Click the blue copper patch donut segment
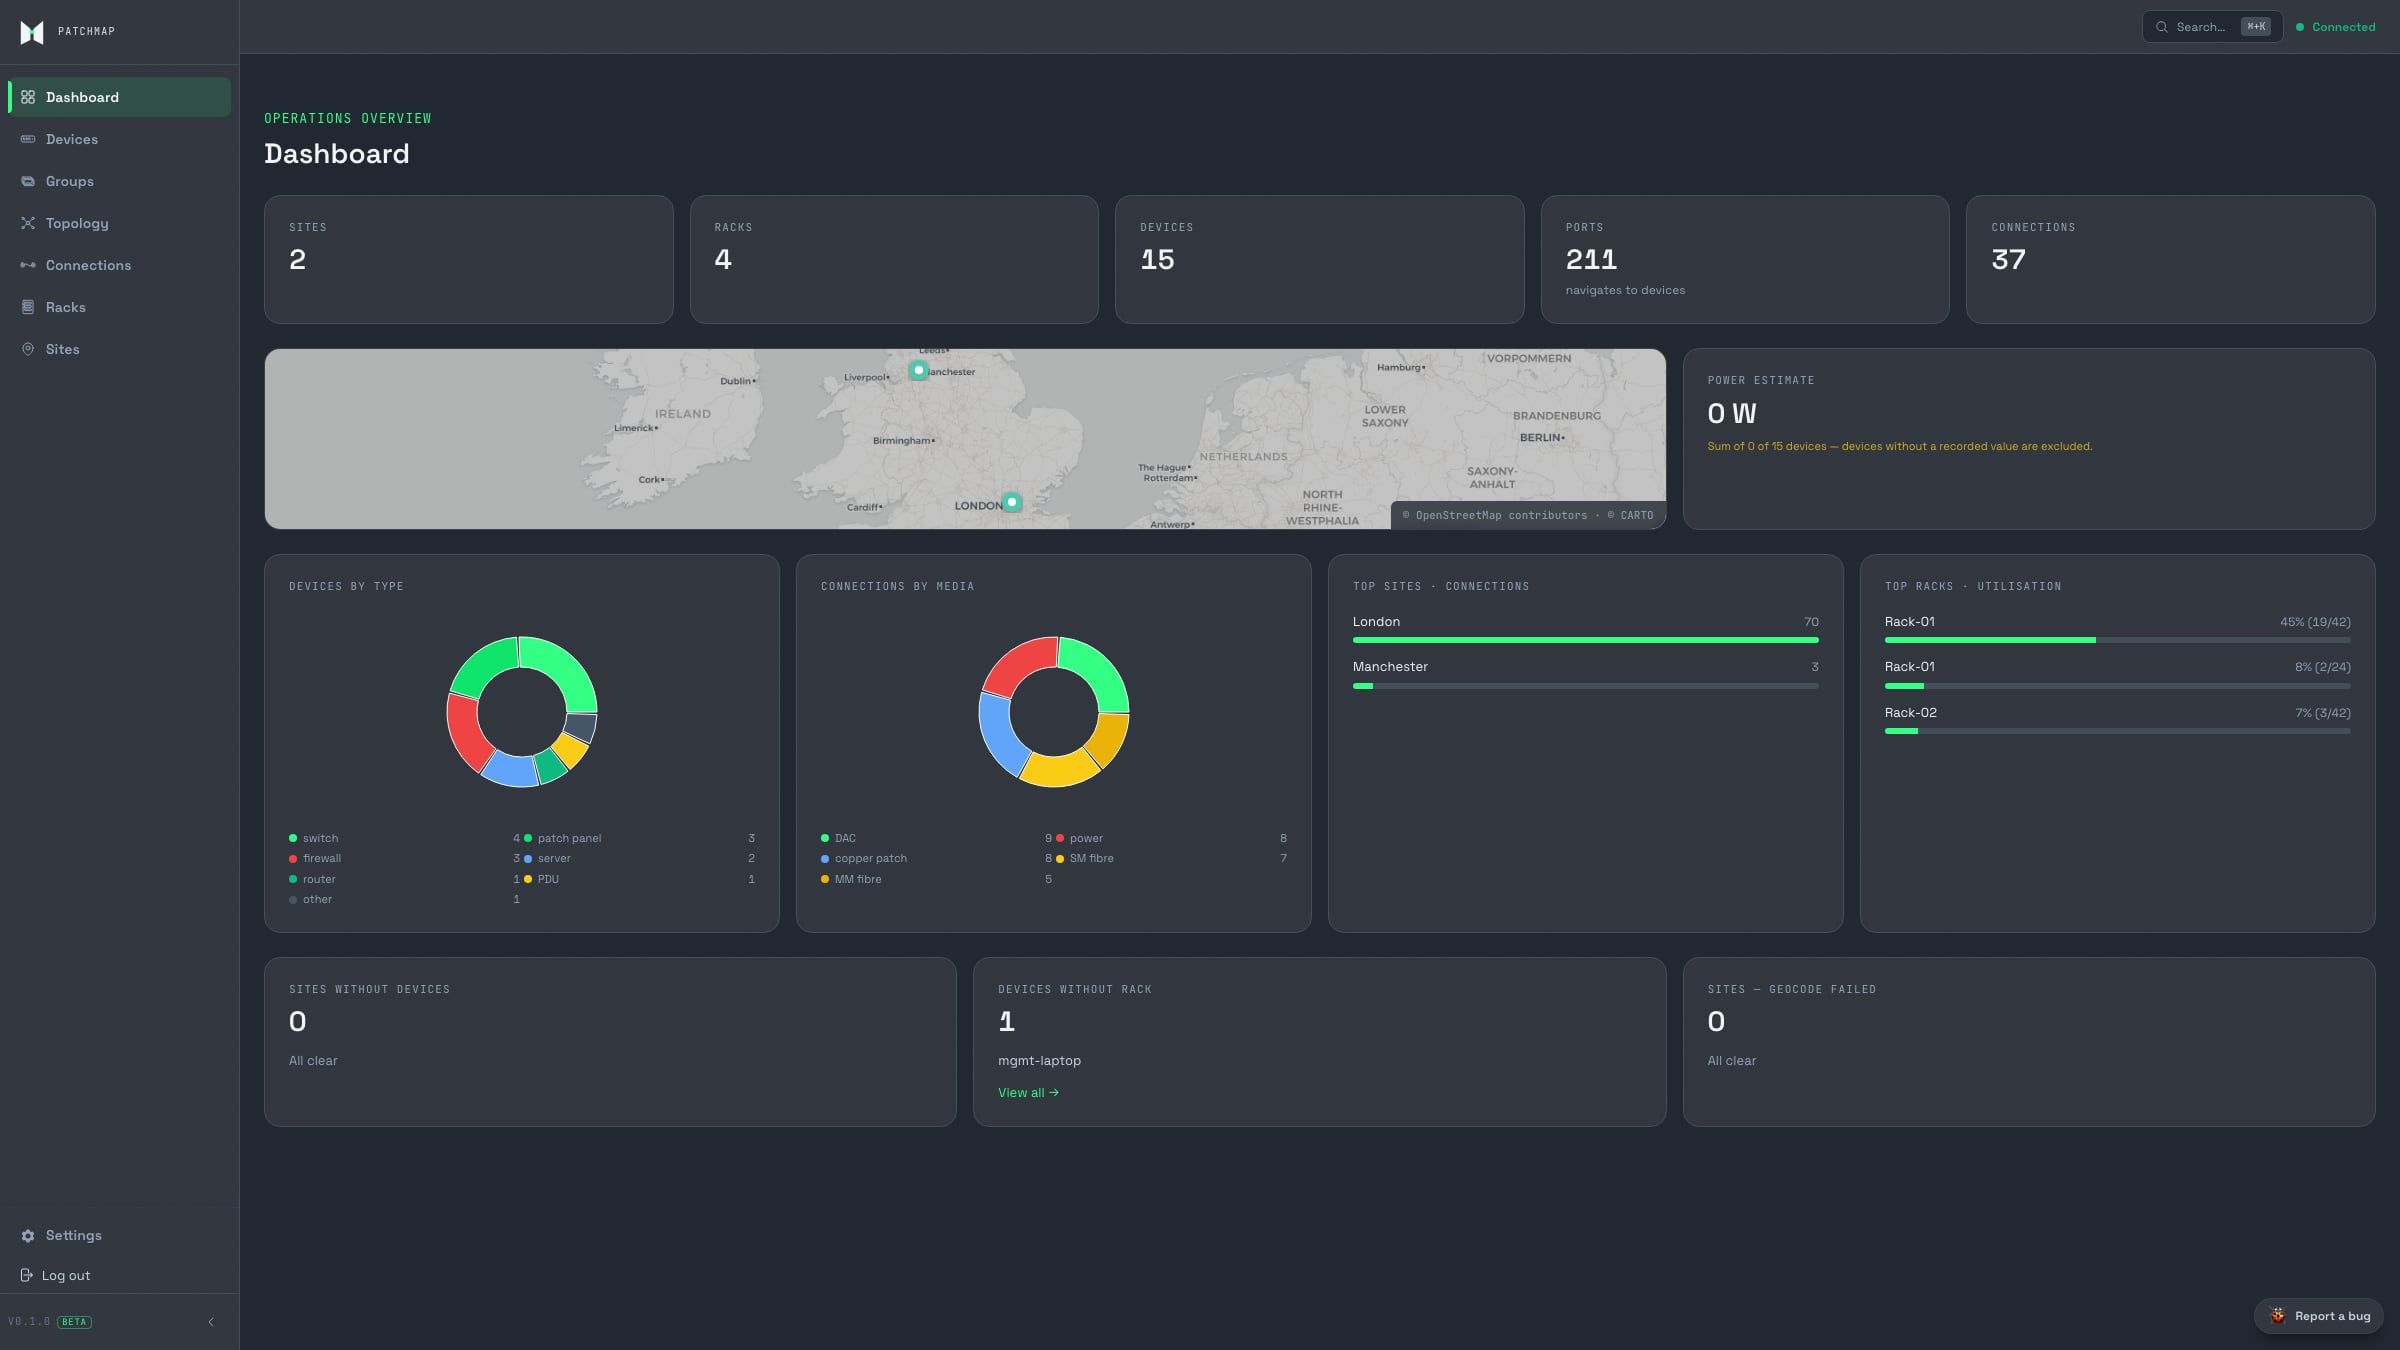2400x1350 pixels. click(x=999, y=734)
